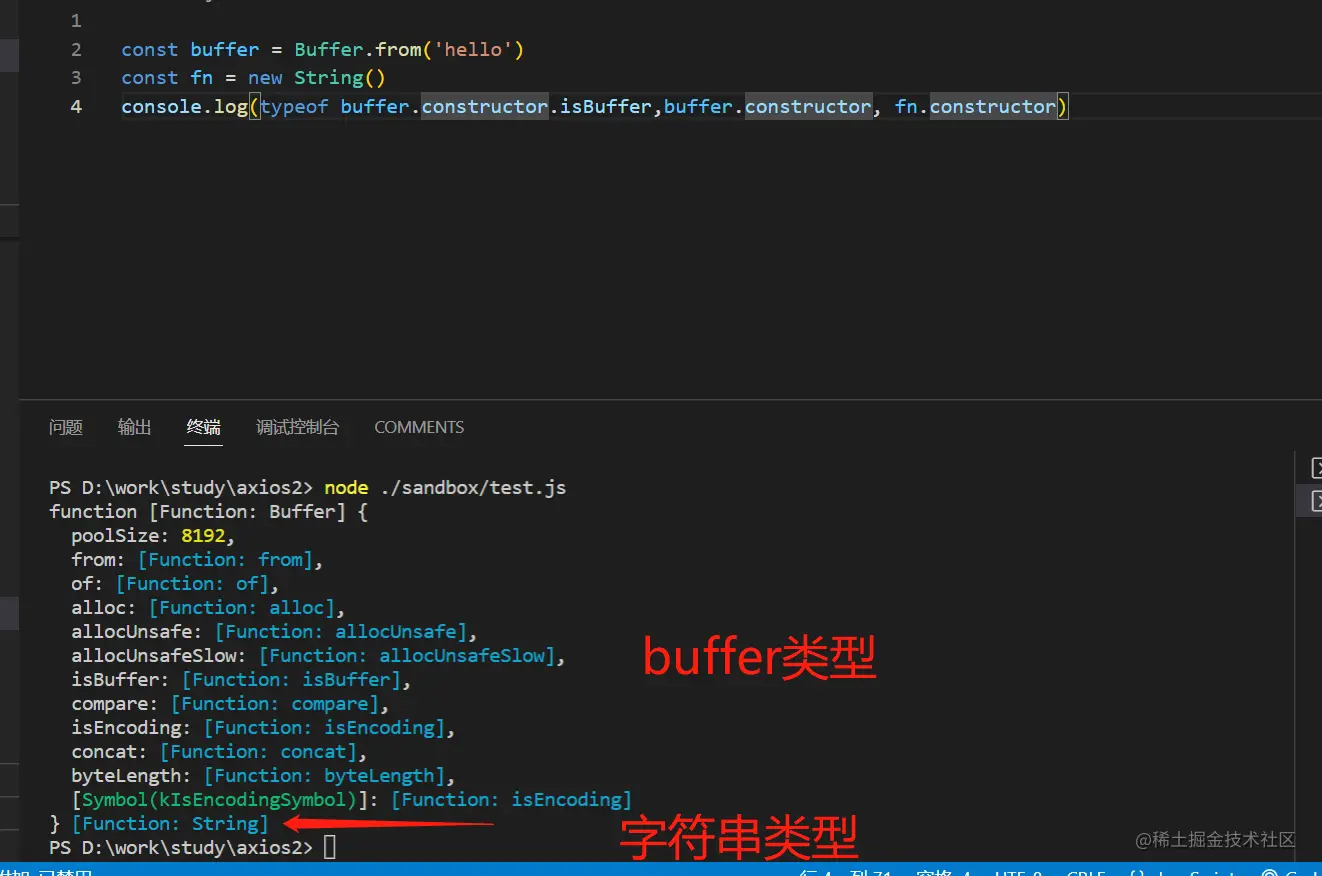Click the 行 4, 列 71 cursor position indicator

[x=843, y=871]
